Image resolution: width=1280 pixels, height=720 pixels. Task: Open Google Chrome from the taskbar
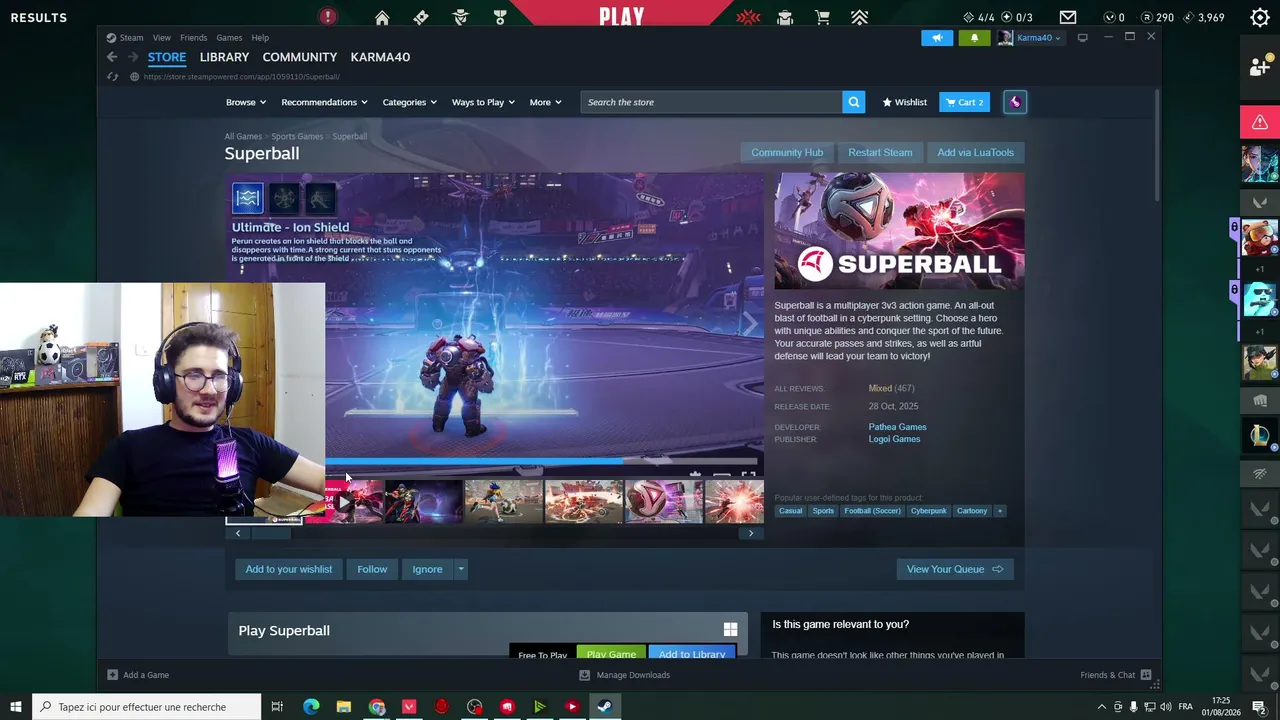[x=376, y=707]
